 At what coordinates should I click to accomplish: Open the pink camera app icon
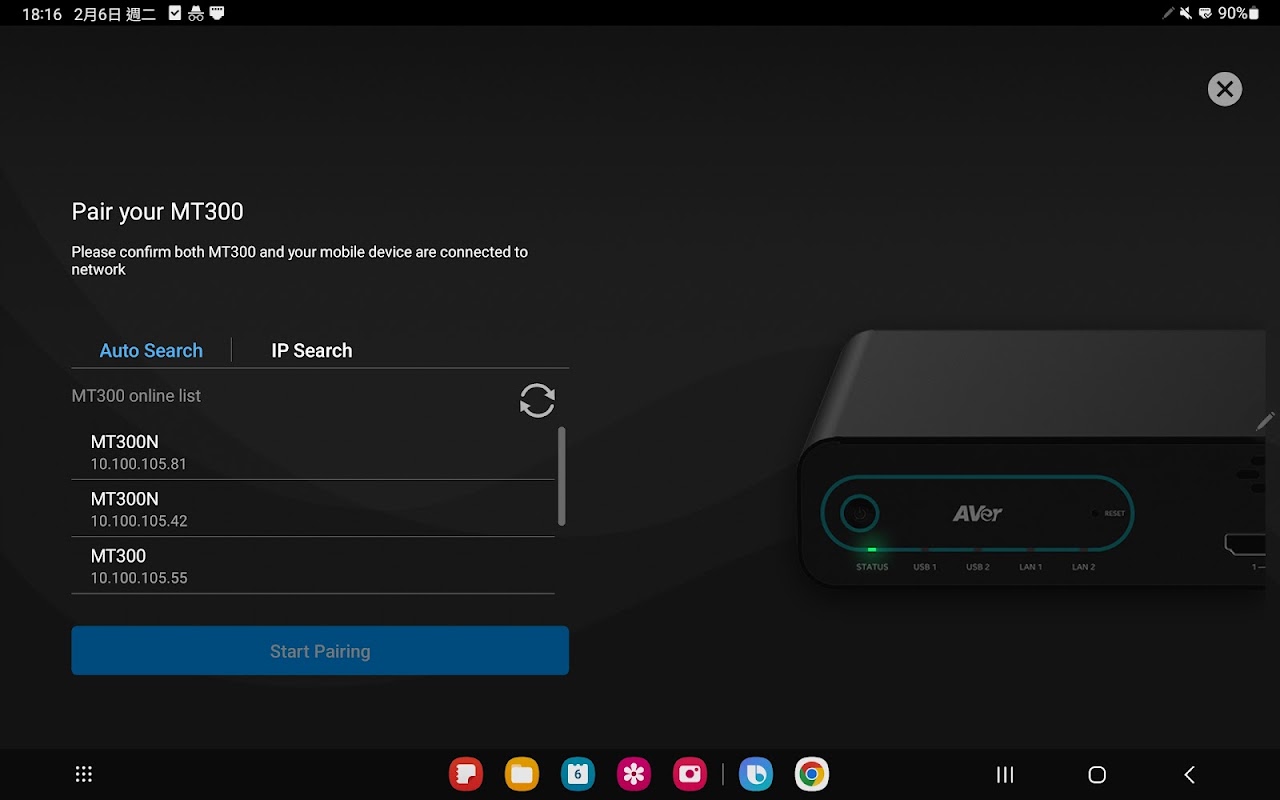click(690, 774)
